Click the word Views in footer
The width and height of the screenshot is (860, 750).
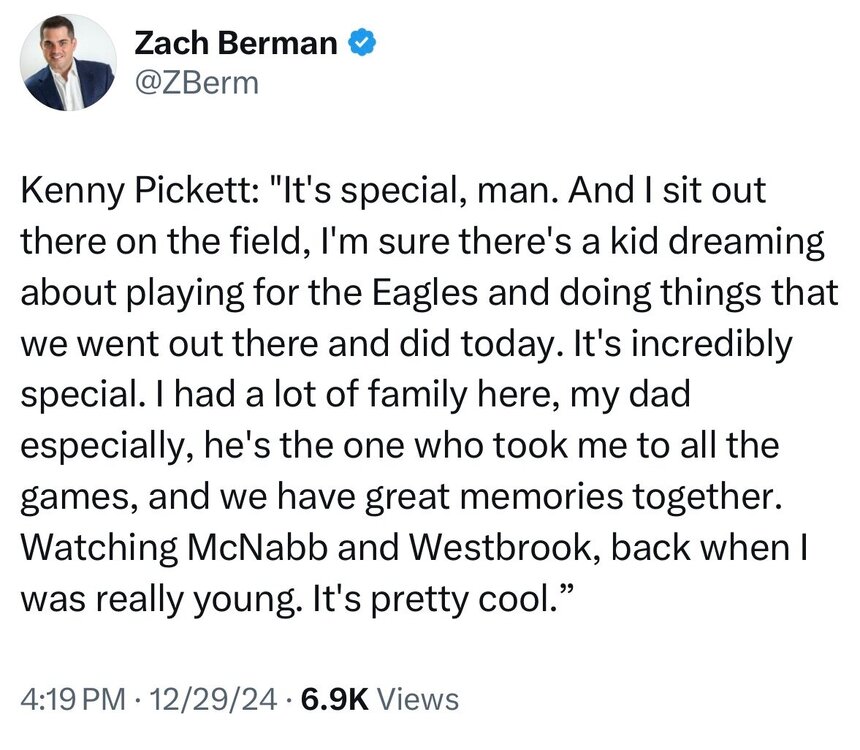tap(418, 699)
